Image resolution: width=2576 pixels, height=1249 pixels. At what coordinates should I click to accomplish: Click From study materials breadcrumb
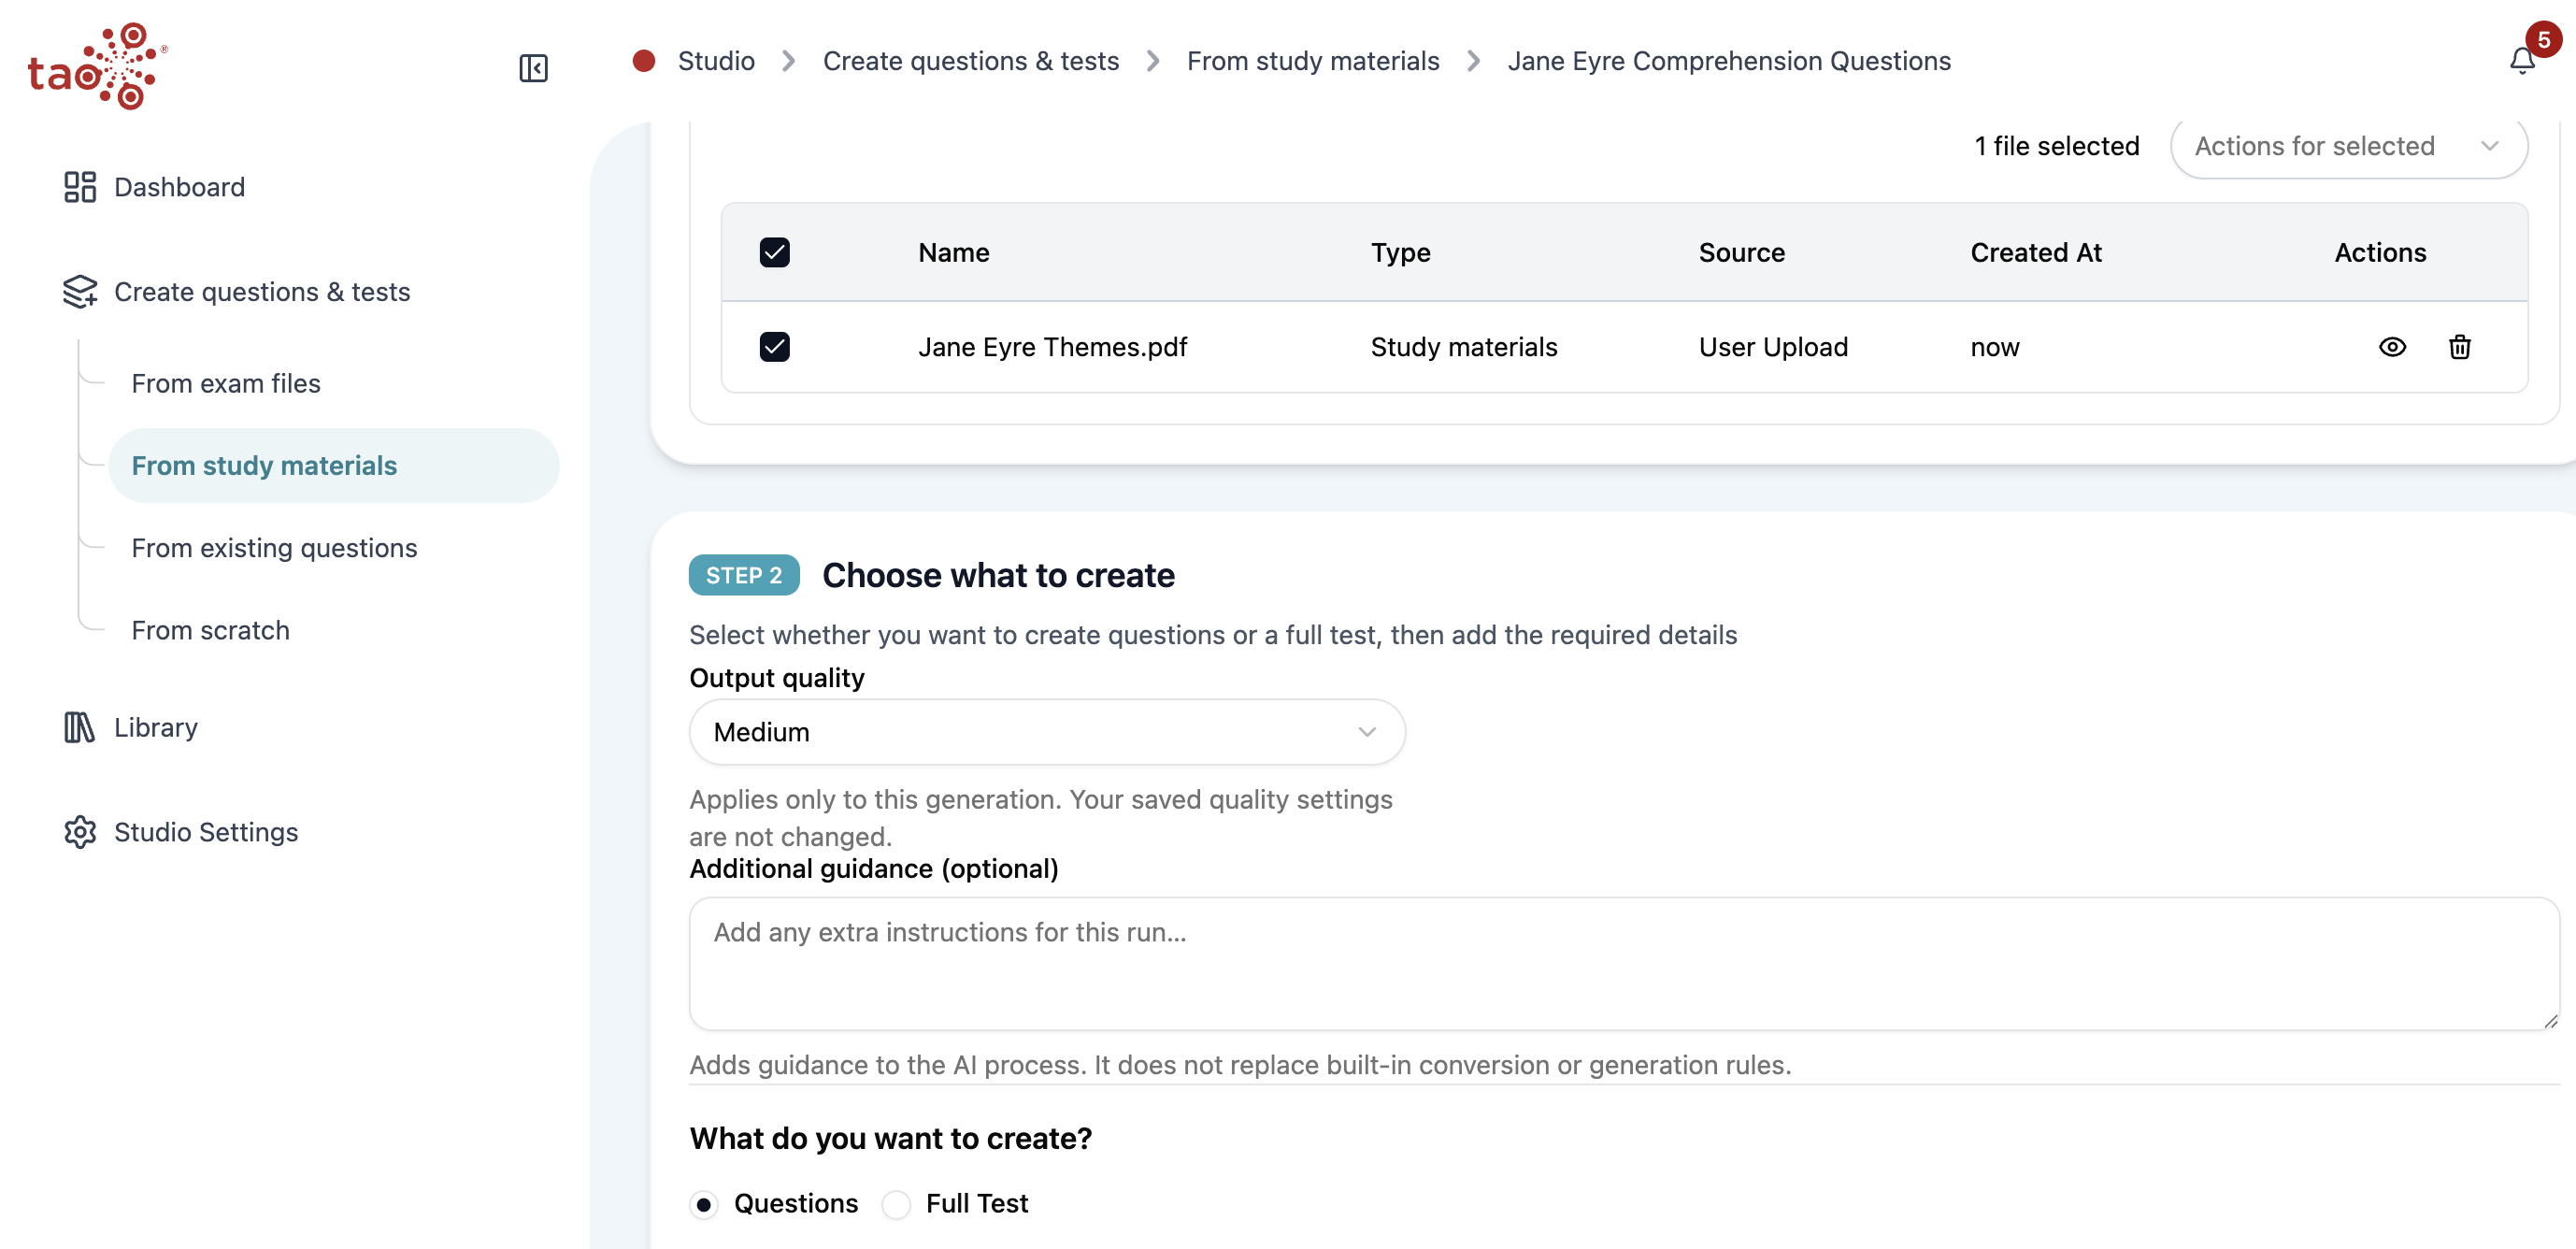1313,61
